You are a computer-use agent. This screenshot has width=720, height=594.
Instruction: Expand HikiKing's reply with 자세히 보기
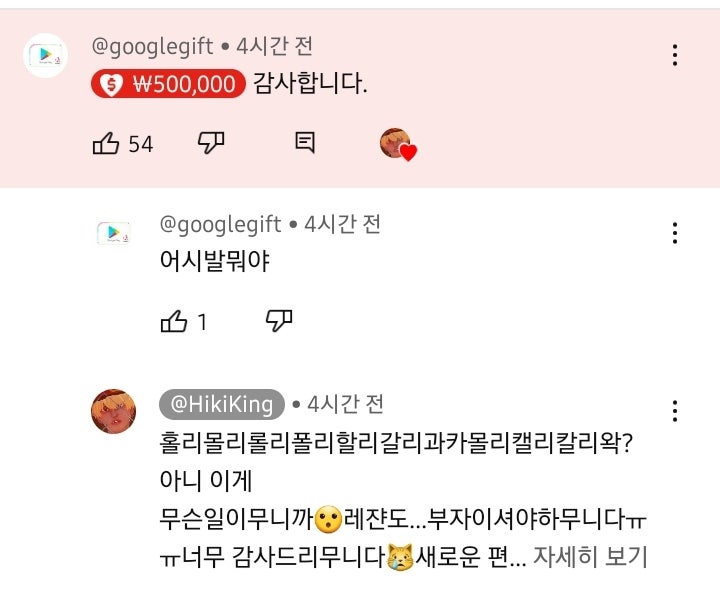click(589, 556)
